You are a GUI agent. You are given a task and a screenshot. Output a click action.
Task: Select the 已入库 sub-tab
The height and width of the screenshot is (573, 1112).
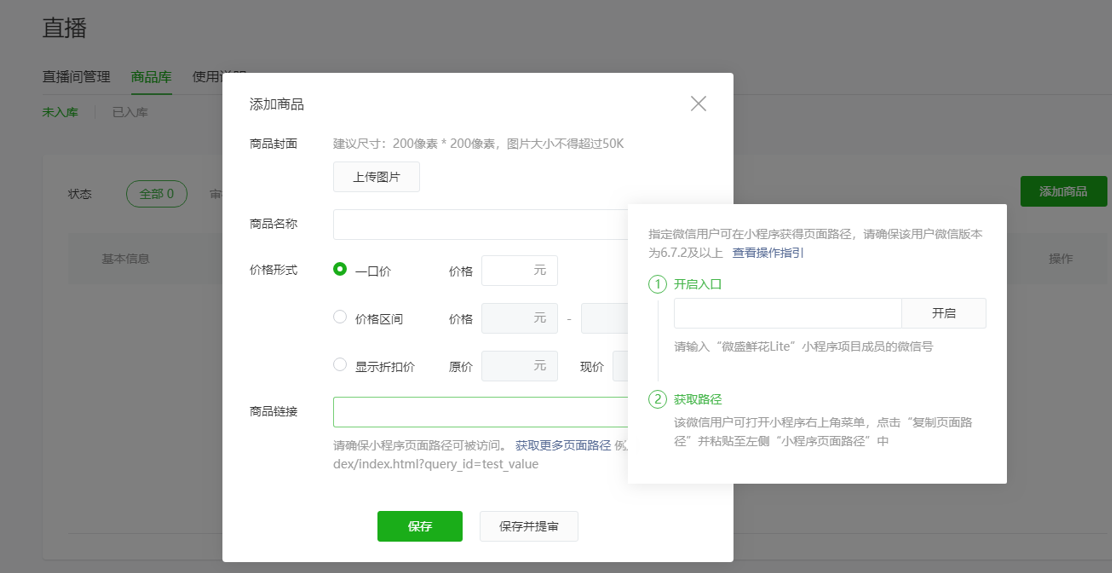tap(130, 112)
